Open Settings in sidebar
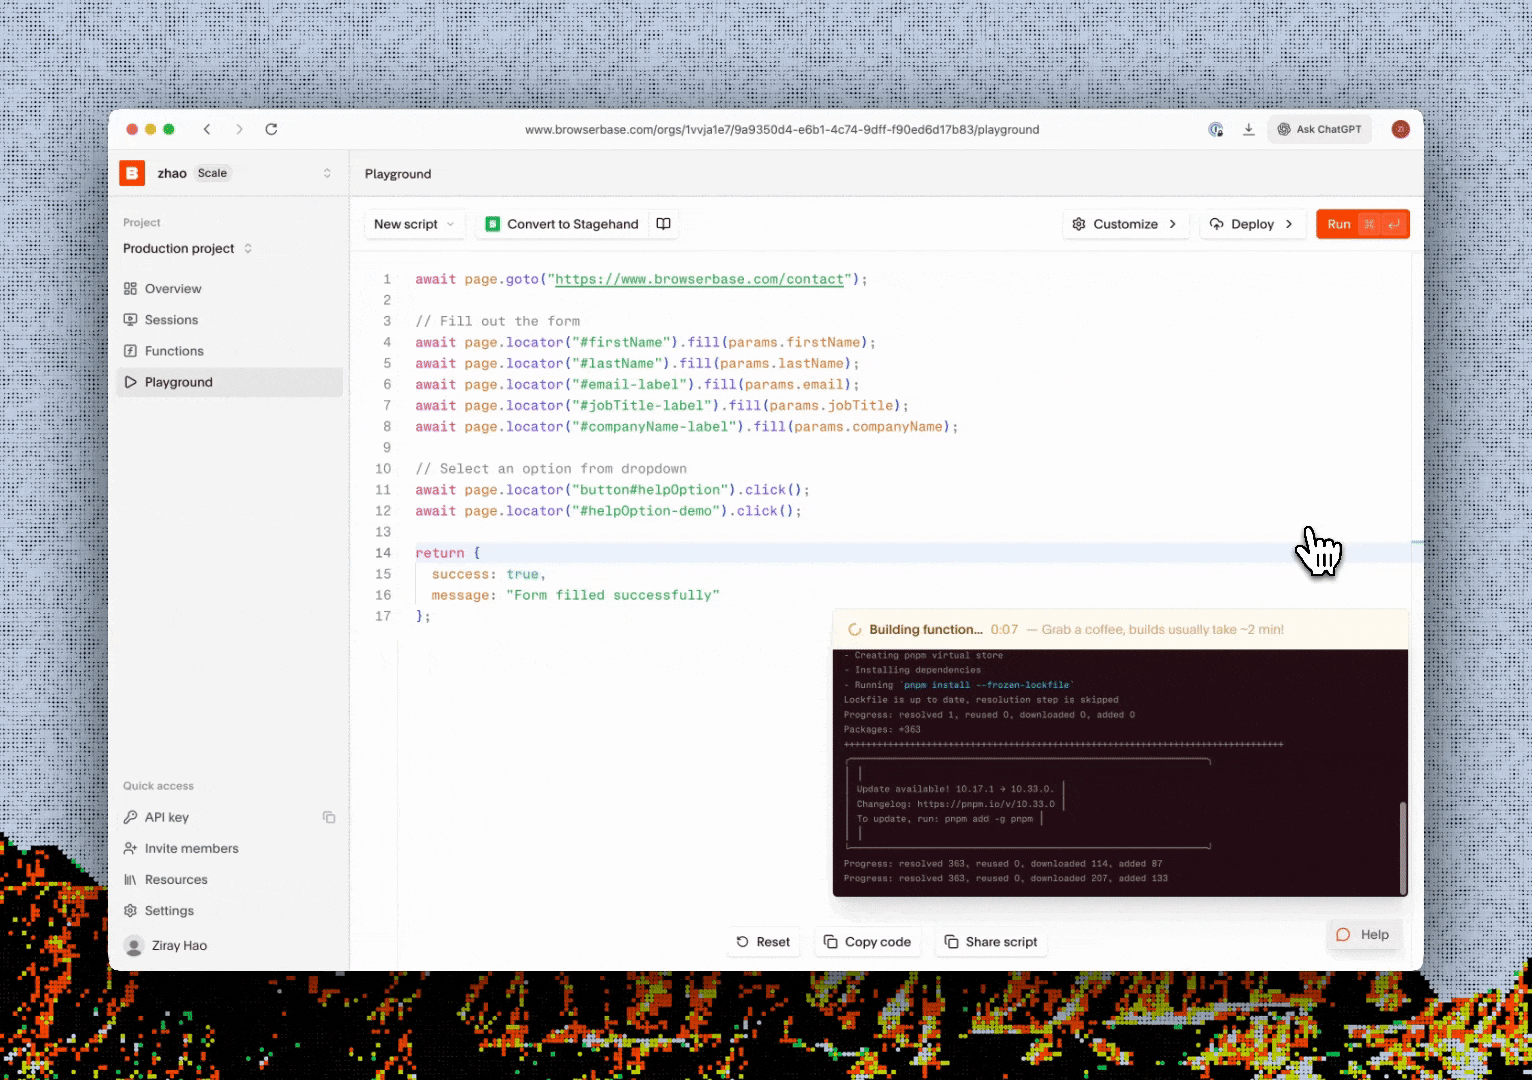Screen dimensions: 1532x1080 [158, 910]
